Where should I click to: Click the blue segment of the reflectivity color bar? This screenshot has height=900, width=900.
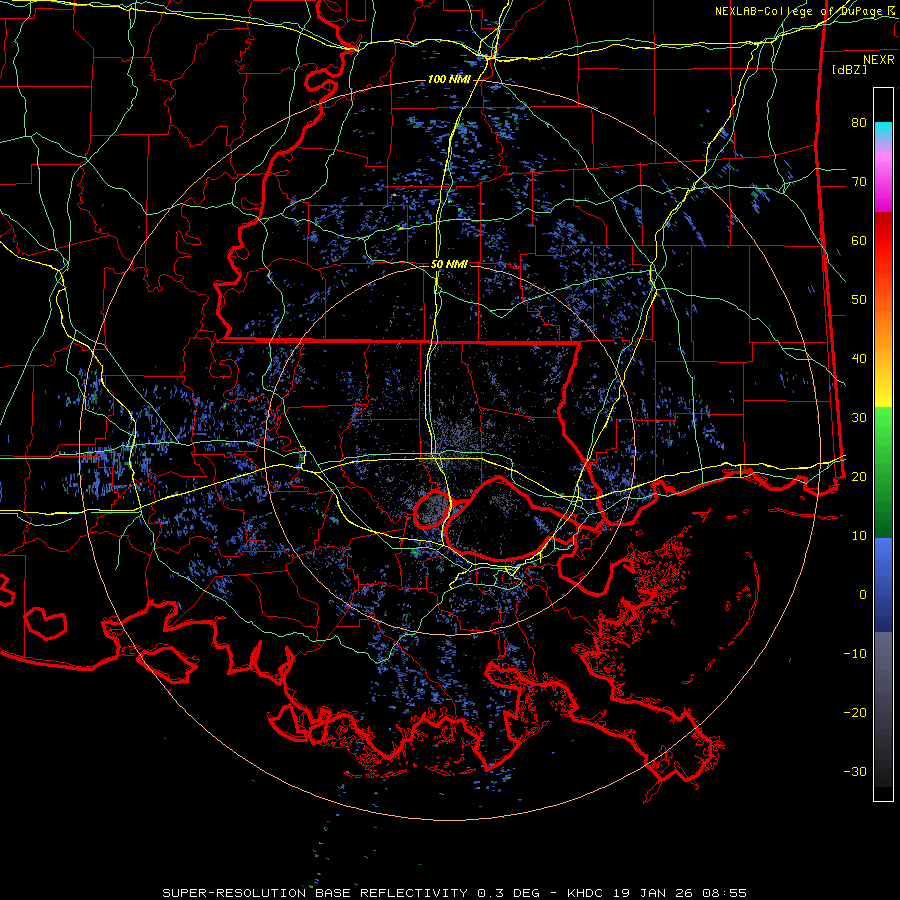(x=883, y=585)
